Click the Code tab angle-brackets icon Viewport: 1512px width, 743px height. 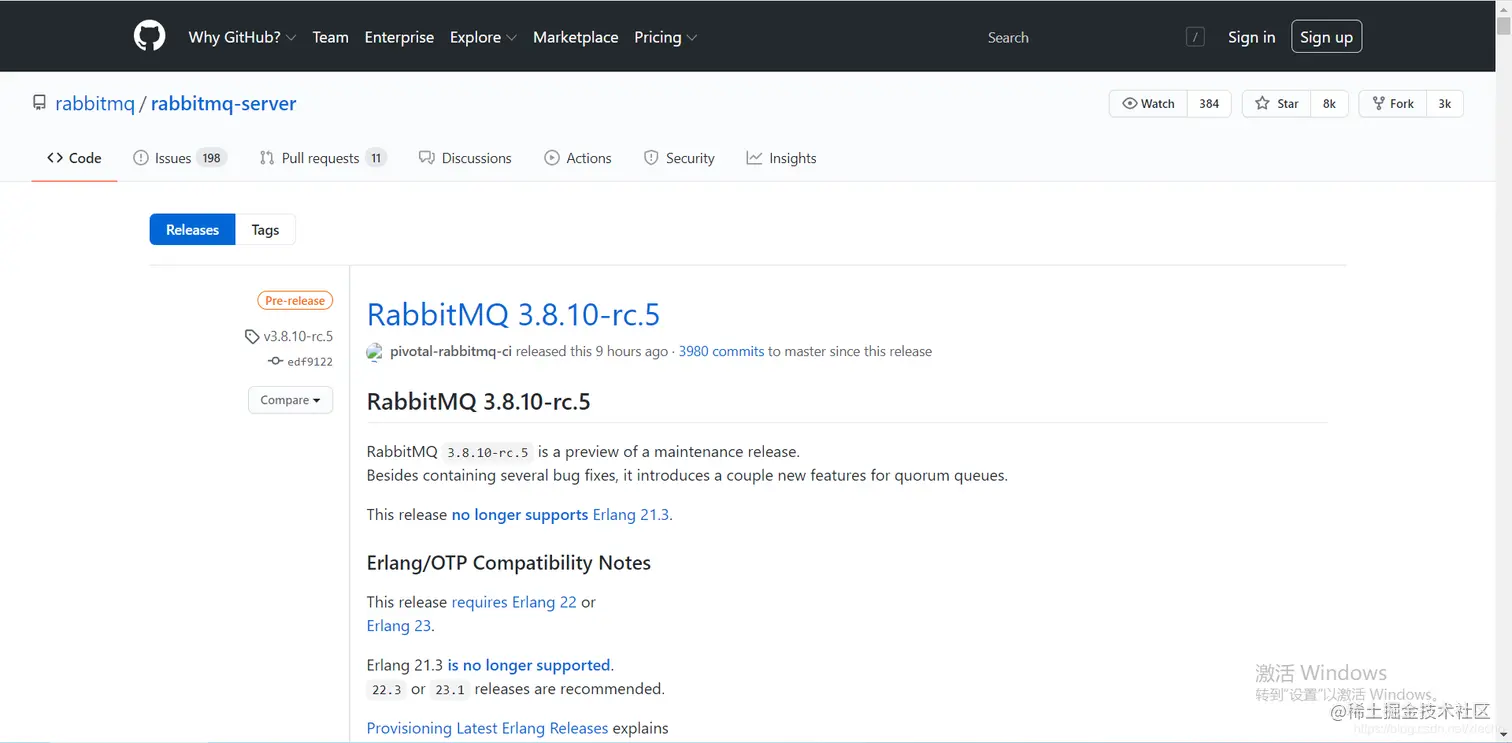(x=55, y=158)
